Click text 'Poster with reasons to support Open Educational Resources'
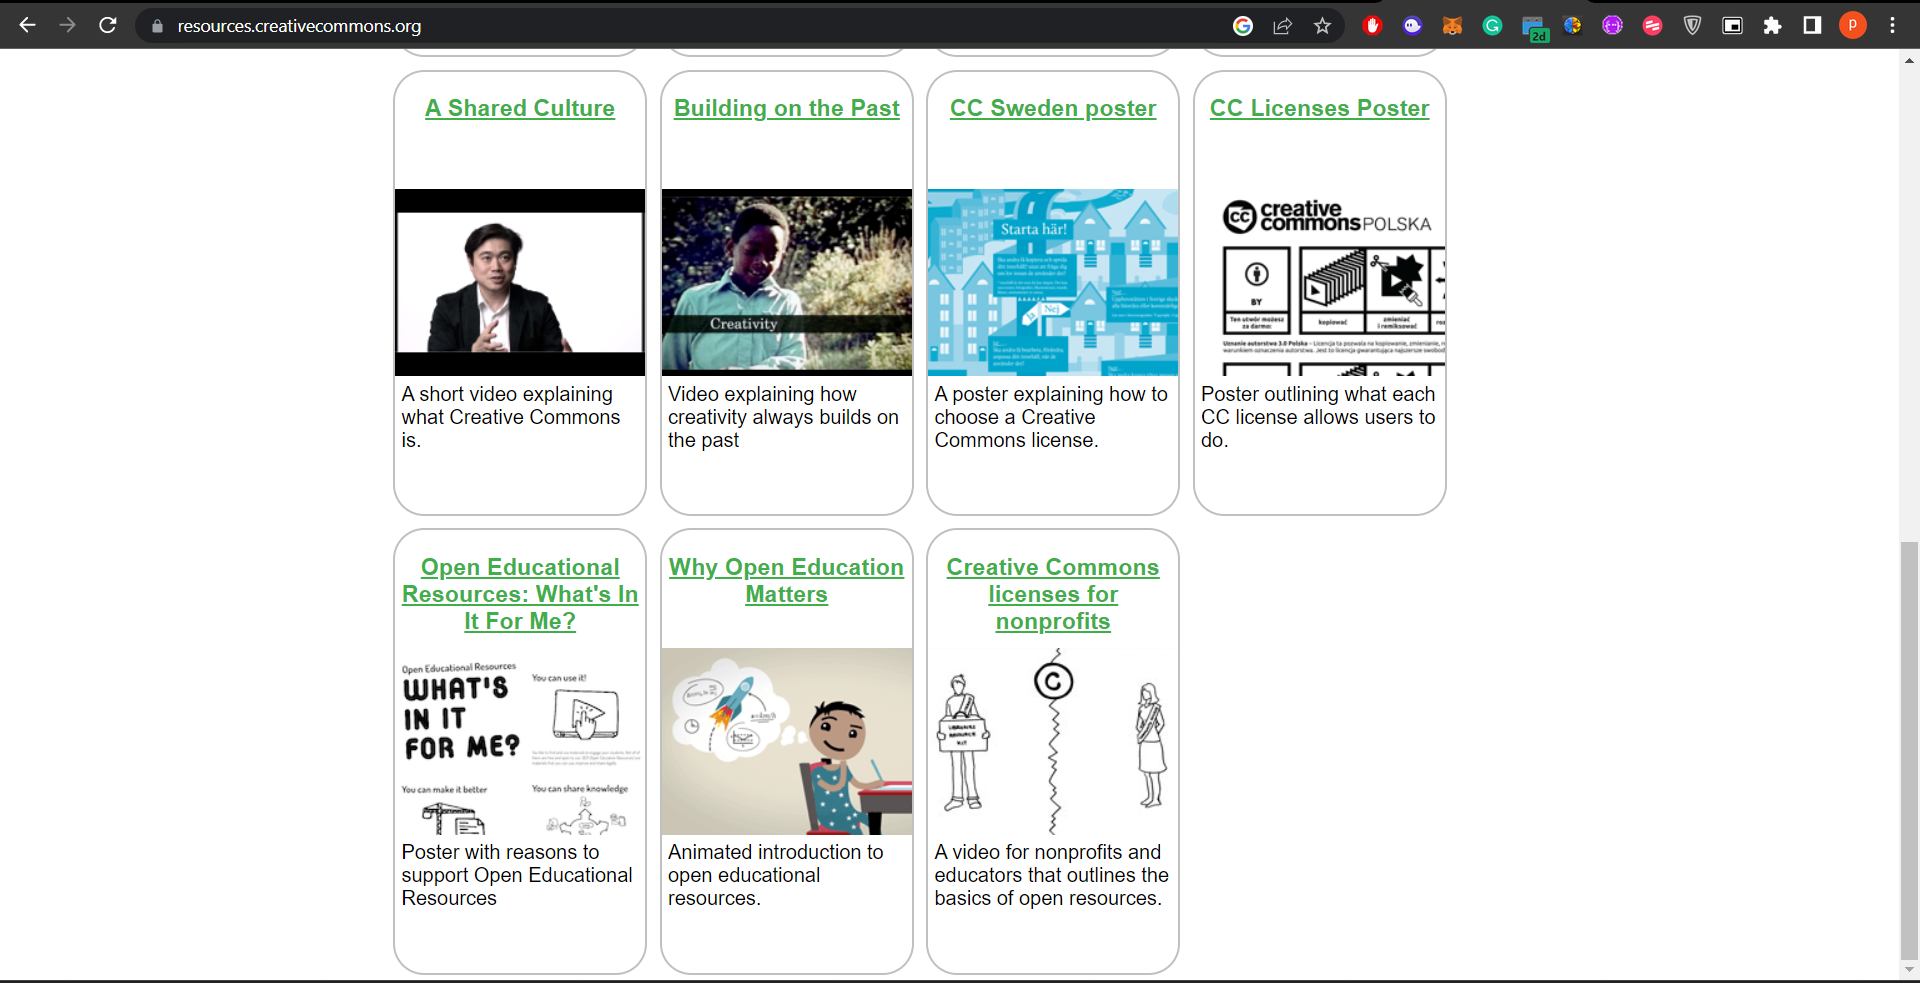 (517, 875)
